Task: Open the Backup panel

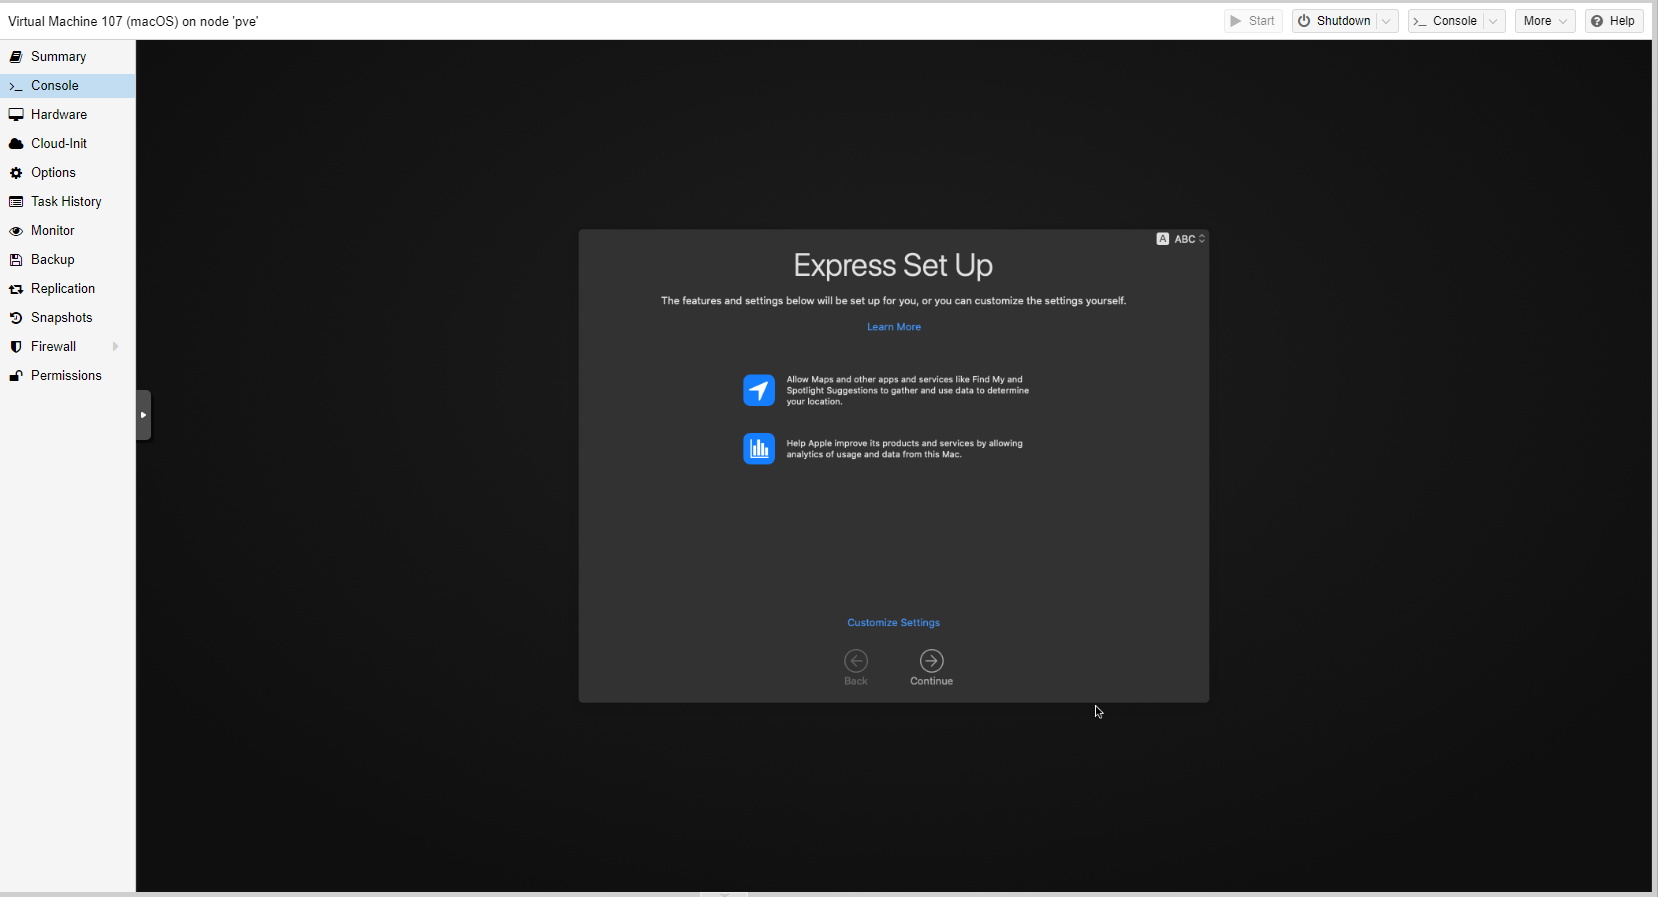Action: pos(52,260)
